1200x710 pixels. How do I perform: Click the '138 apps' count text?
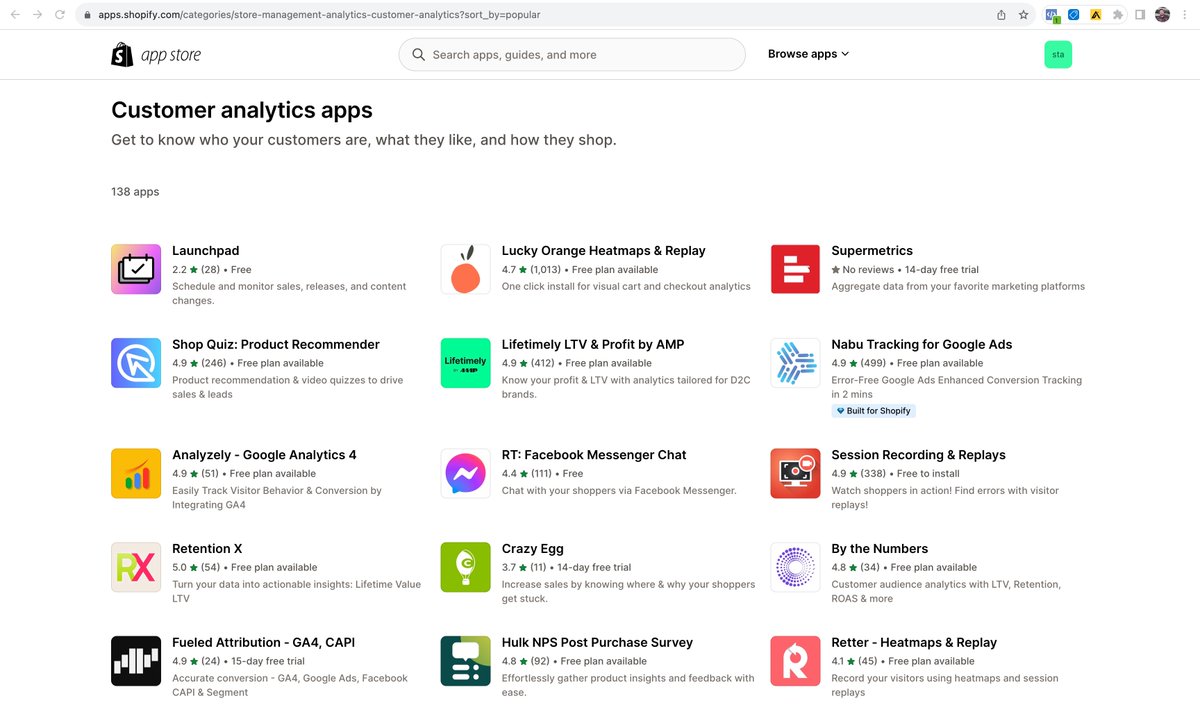coord(135,192)
